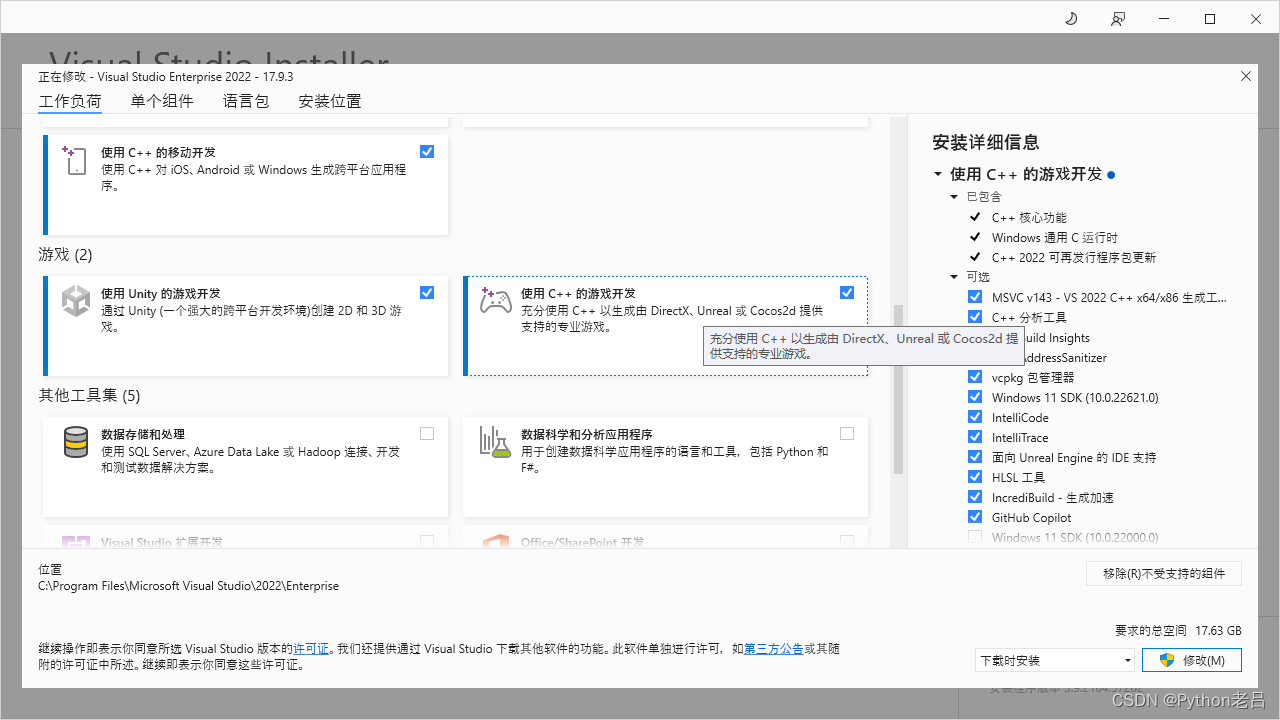1280x720 pixels.
Task: Uncheck the HLSL tools option
Action: 975,477
